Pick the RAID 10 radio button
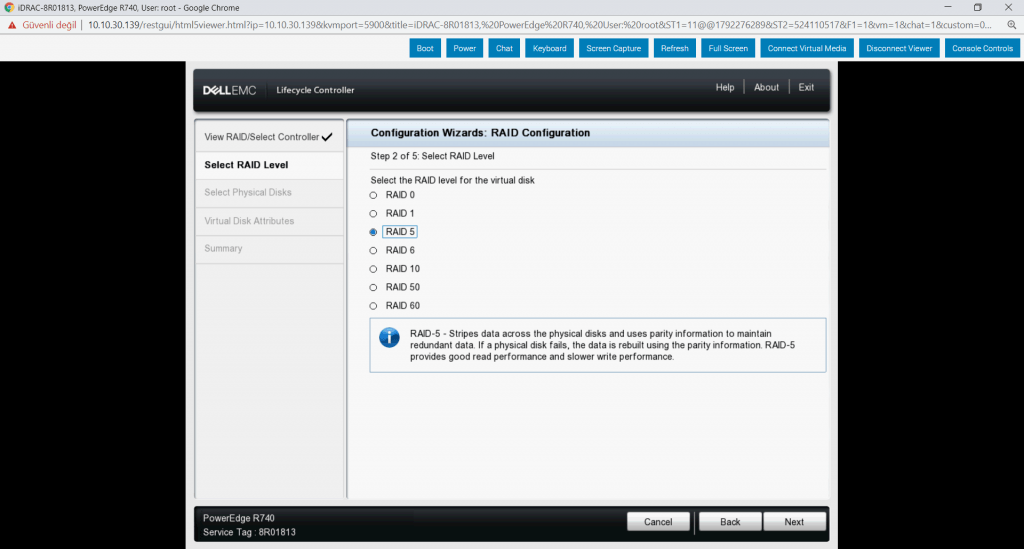 (374, 269)
